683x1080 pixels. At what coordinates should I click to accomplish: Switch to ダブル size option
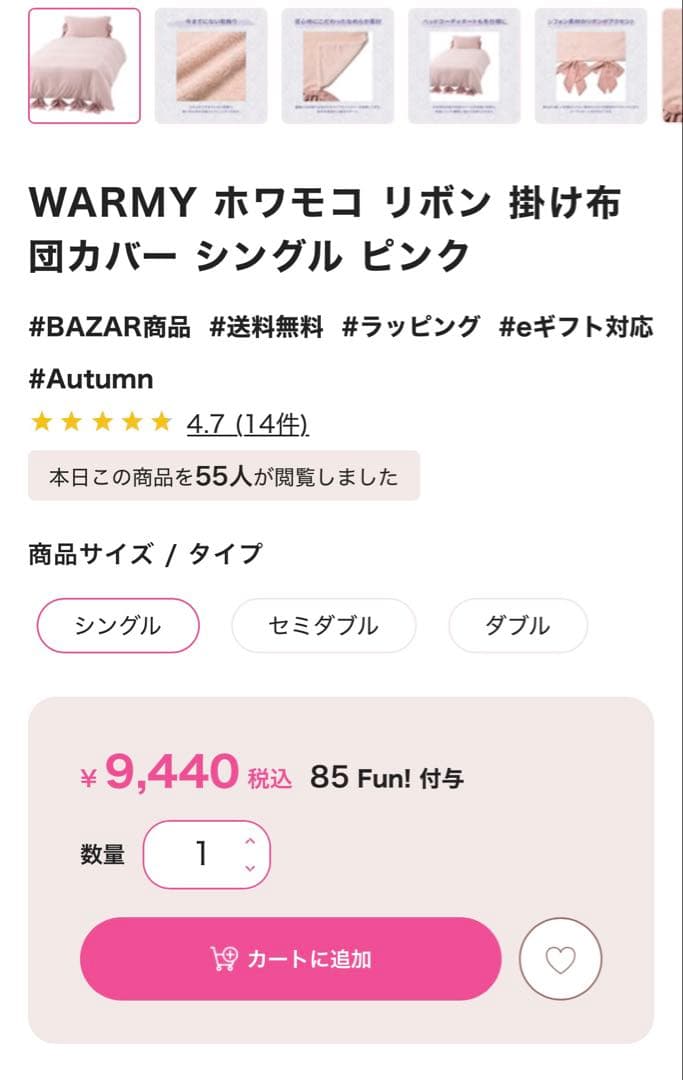(517, 626)
